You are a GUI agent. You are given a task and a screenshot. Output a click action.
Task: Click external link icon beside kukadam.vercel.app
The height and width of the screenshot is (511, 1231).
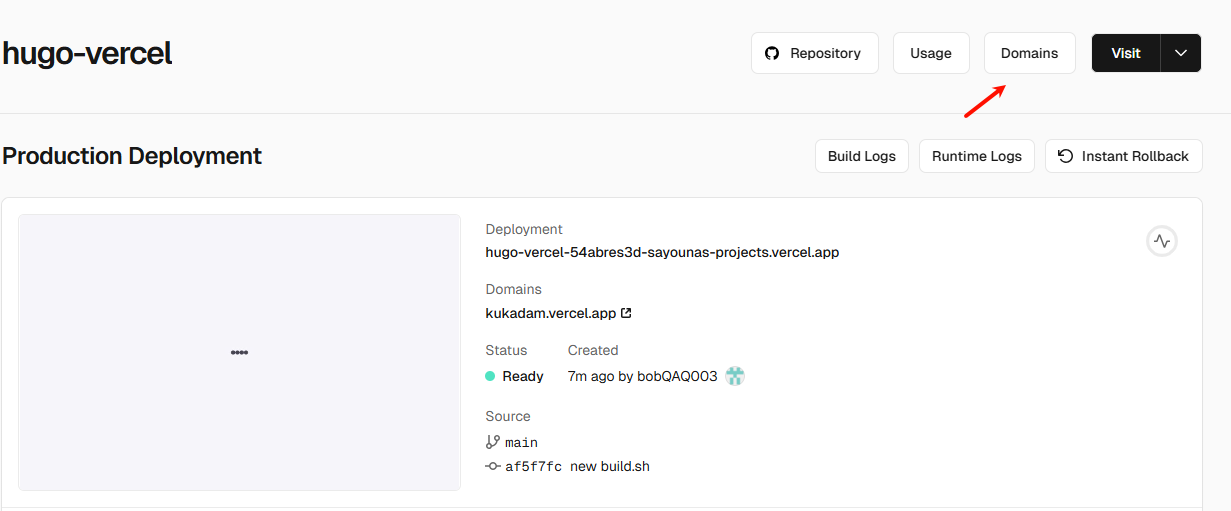(626, 313)
